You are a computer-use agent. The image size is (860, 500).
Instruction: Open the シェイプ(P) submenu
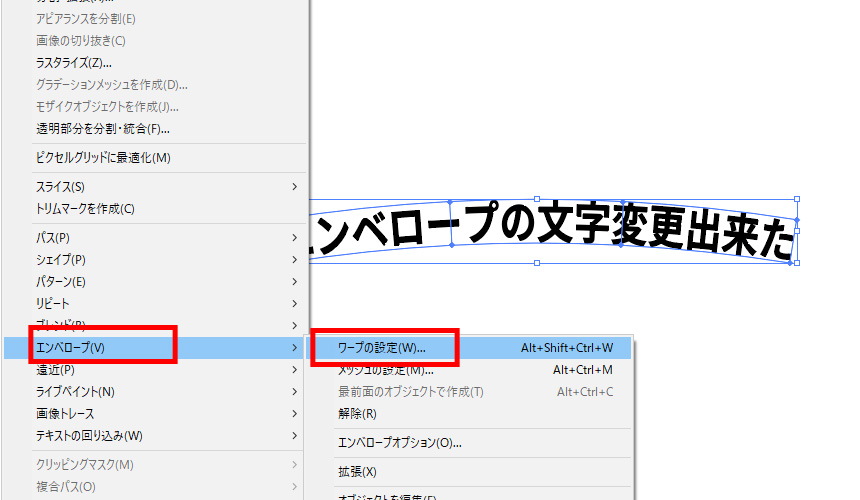(x=60, y=260)
